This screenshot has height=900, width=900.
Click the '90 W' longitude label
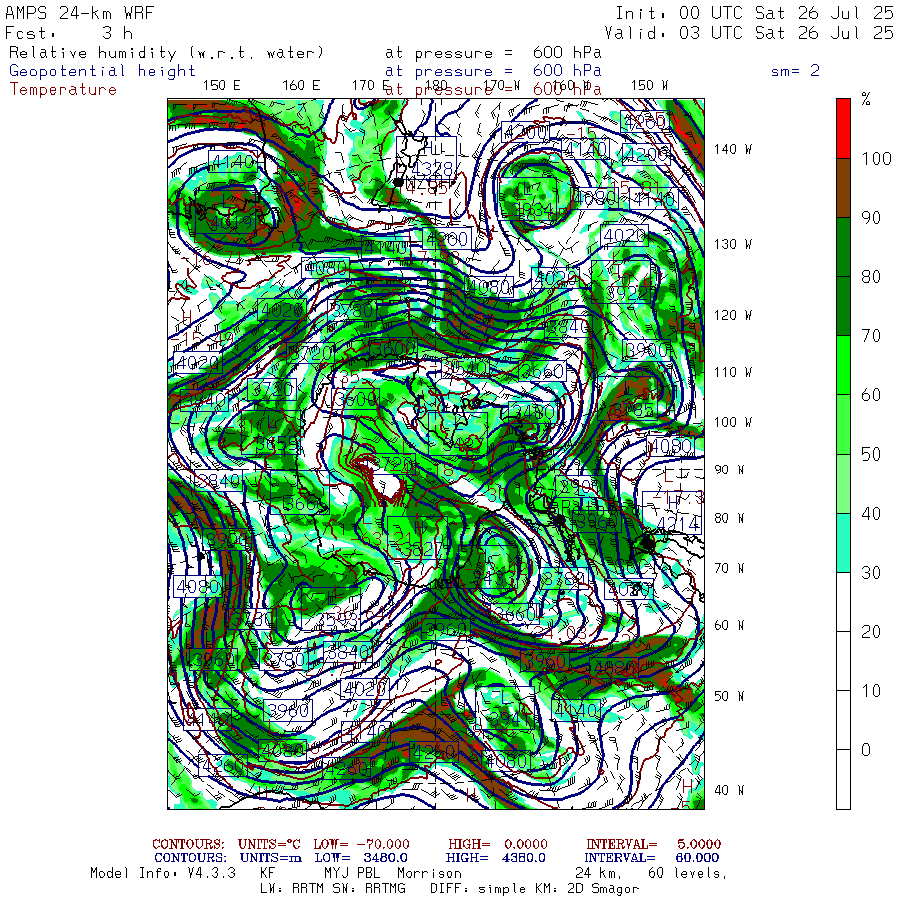(x=729, y=470)
